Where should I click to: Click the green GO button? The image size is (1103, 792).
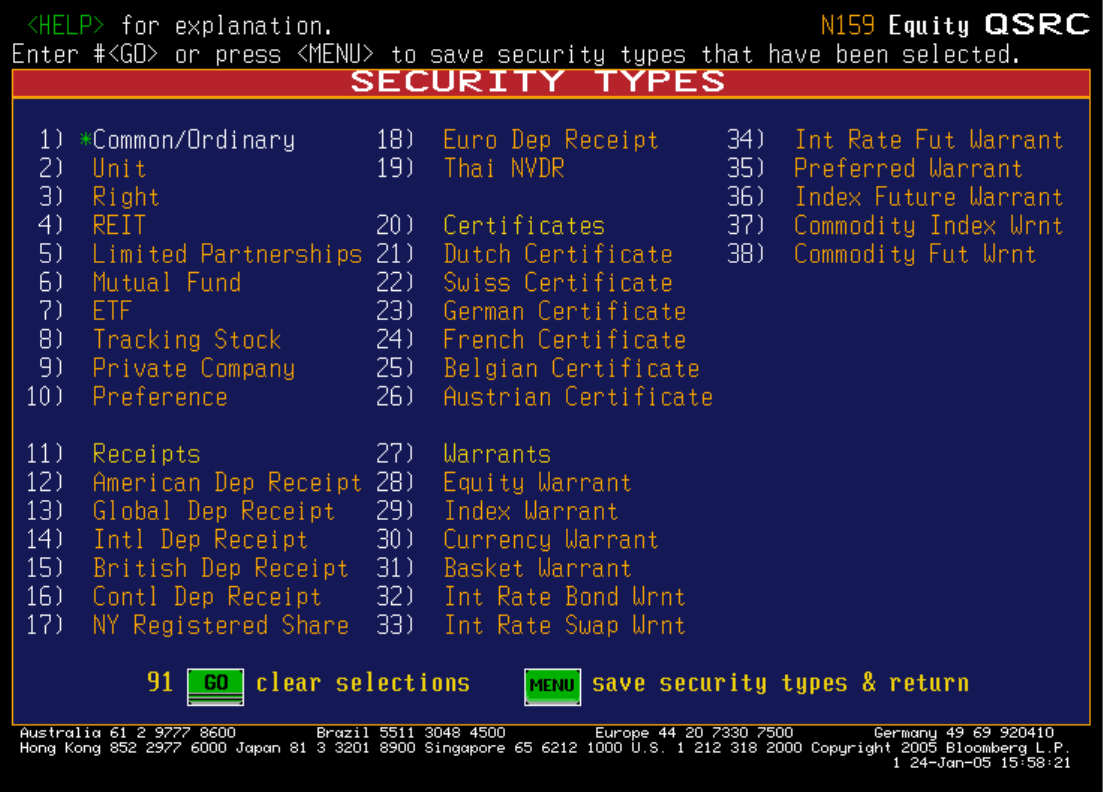click(x=215, y=686)
